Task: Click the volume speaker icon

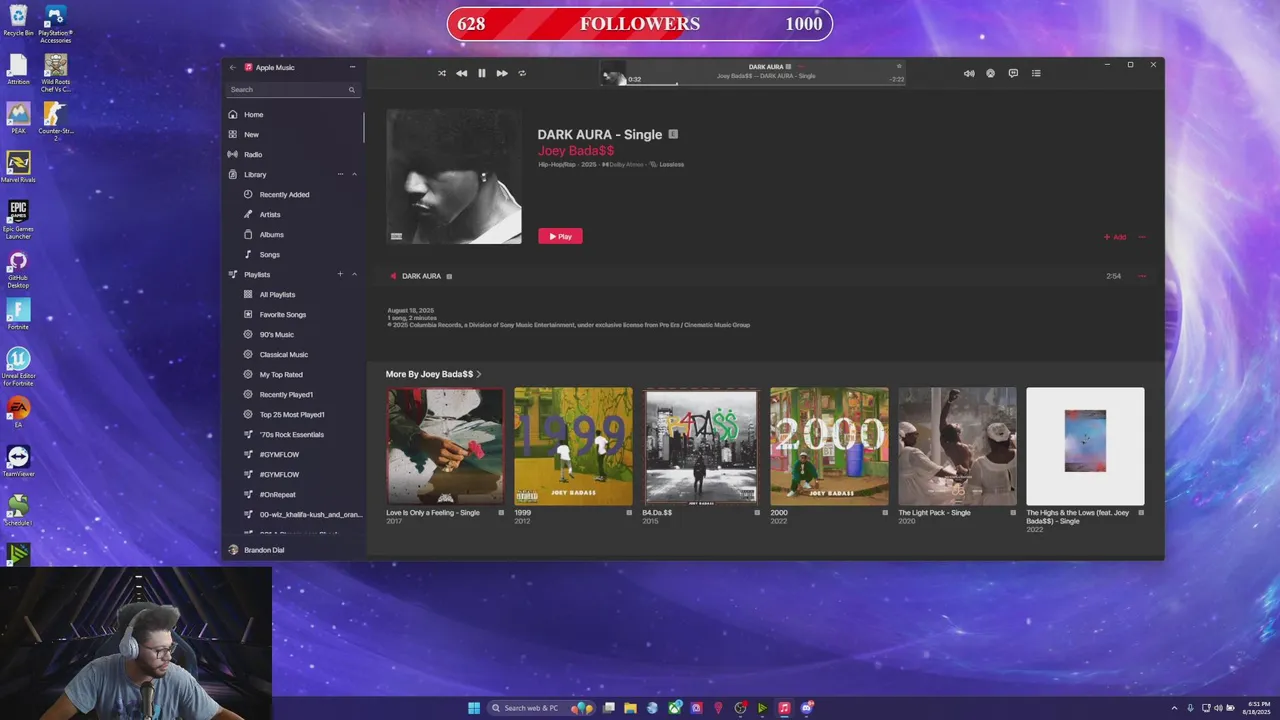Action: tap(968, 73)
